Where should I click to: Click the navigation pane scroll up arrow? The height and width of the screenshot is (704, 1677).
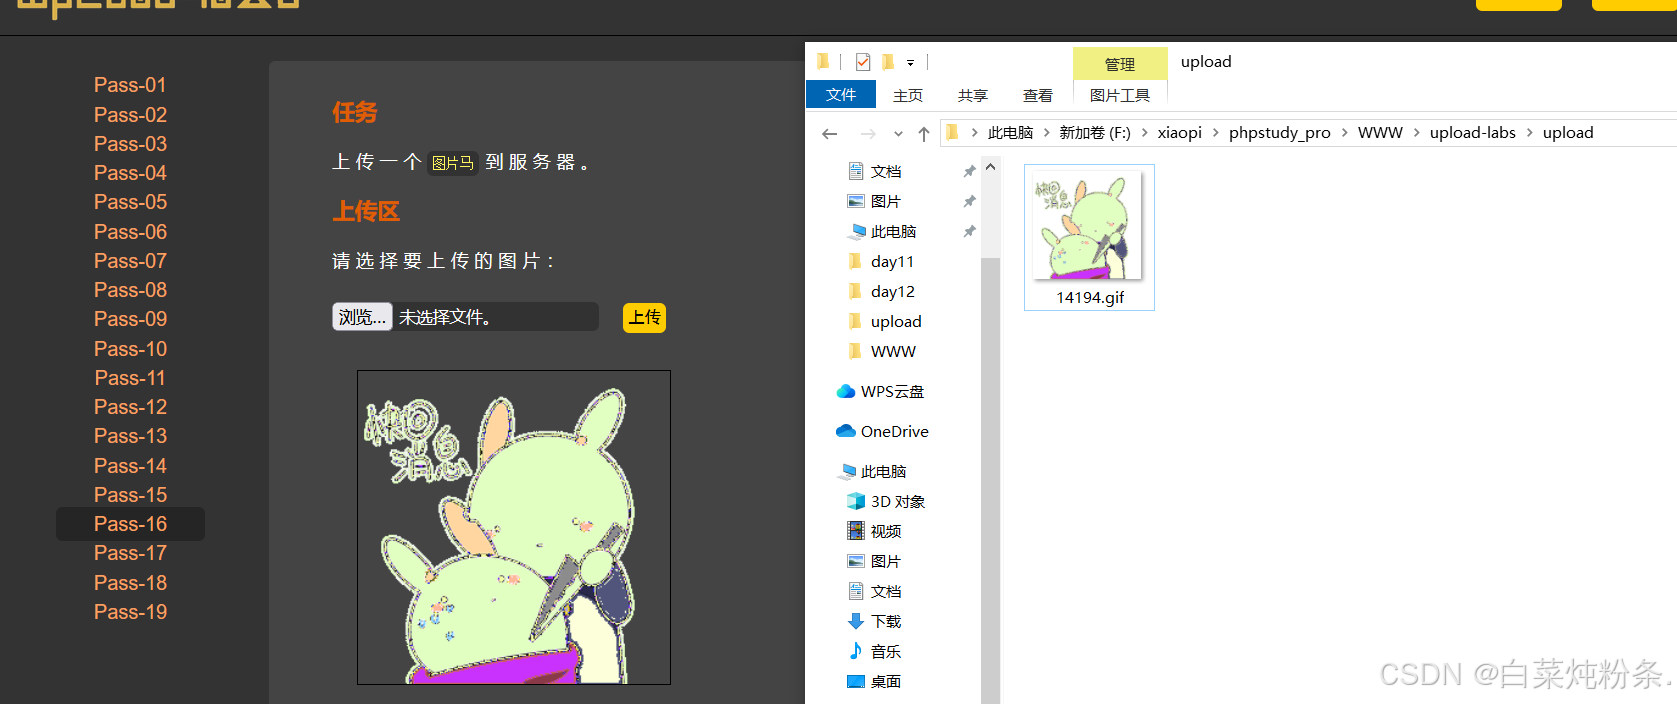990,167
